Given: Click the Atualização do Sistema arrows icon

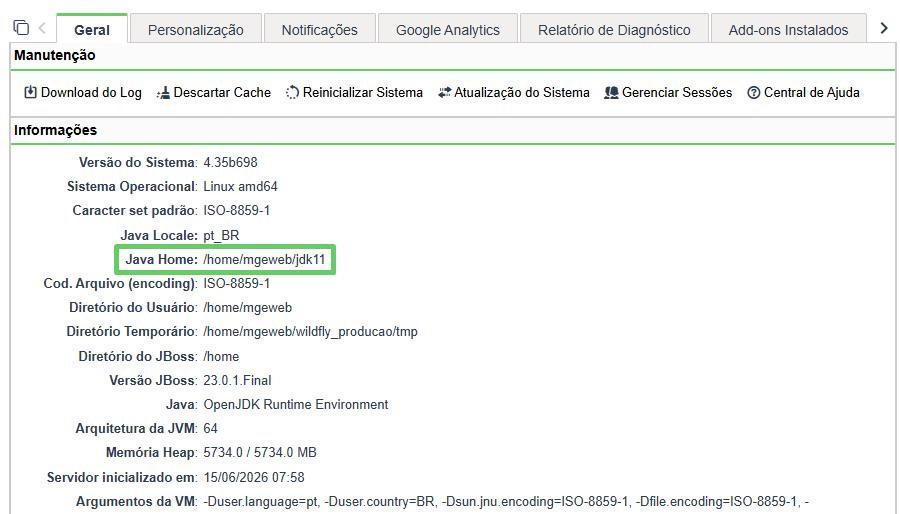Looking at the screenshot, I should [x=444, y=92].
